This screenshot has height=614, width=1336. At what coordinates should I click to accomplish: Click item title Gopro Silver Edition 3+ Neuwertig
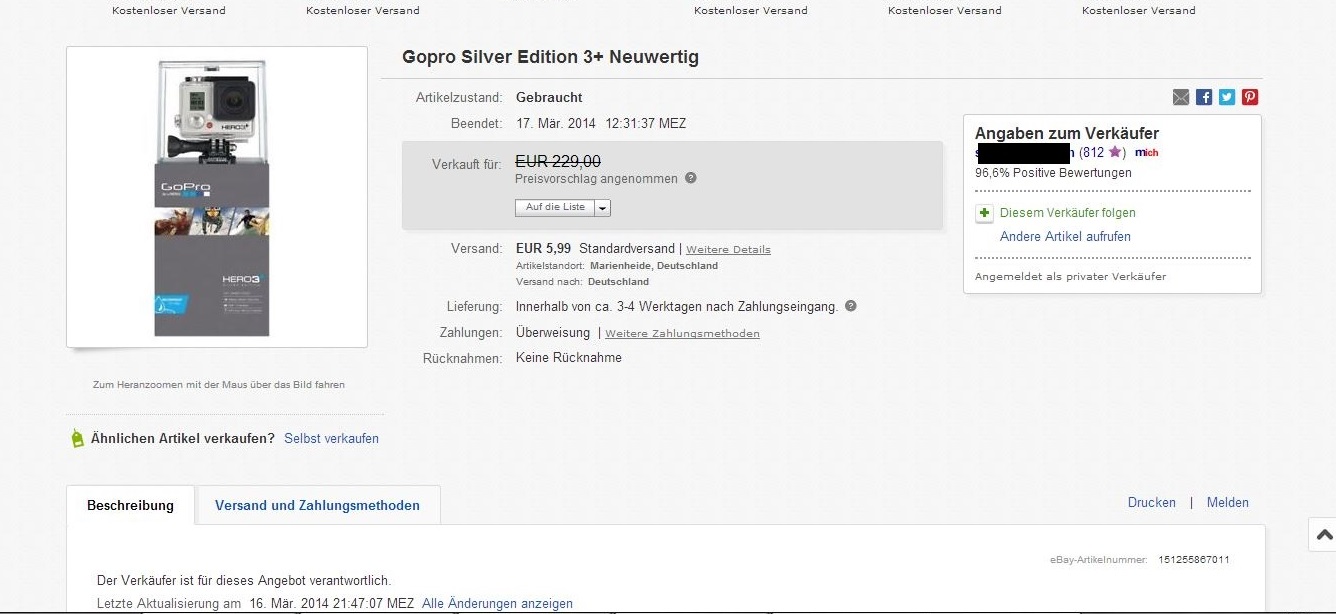pos(550,57)
